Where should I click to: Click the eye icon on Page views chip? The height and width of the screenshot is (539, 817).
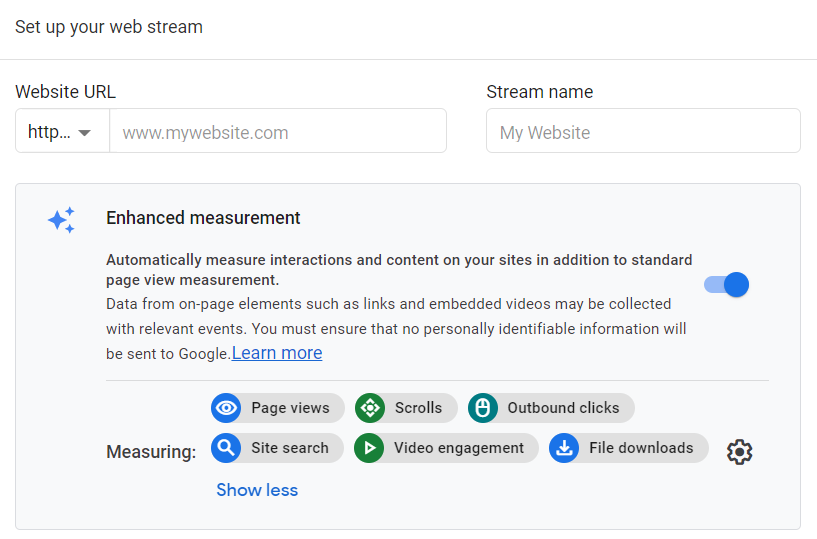(227, 408)
